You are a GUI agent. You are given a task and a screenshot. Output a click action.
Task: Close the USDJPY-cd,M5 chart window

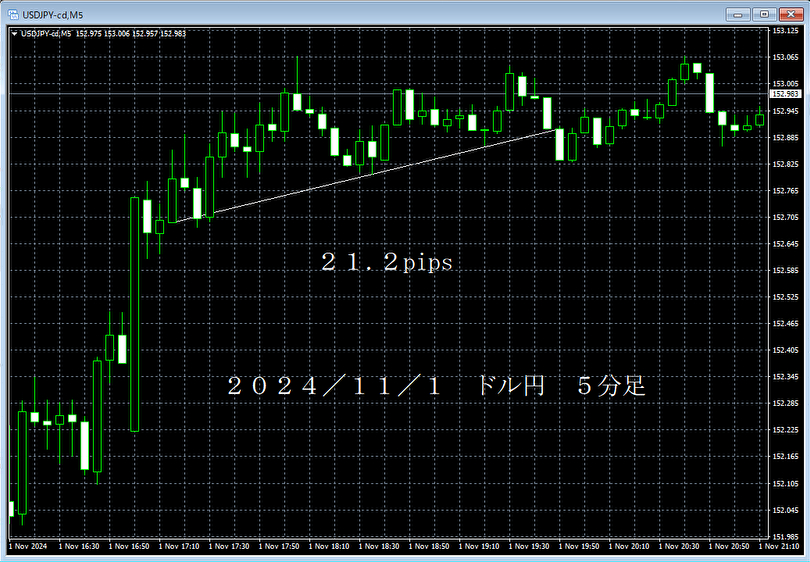click(x=790, y=14)
